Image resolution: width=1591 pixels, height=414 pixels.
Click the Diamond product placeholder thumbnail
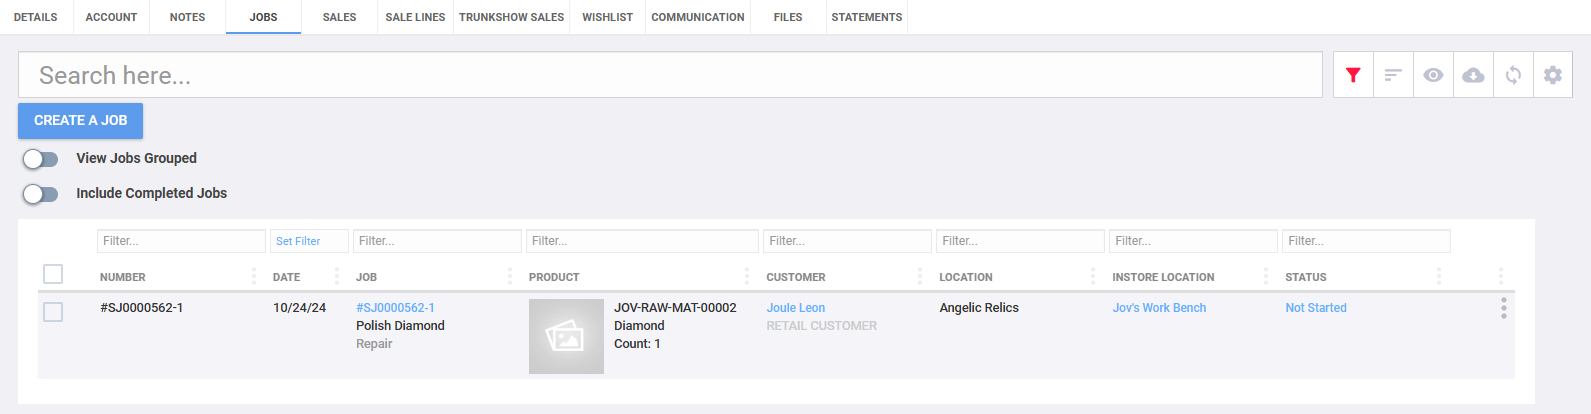click(566, 337)
